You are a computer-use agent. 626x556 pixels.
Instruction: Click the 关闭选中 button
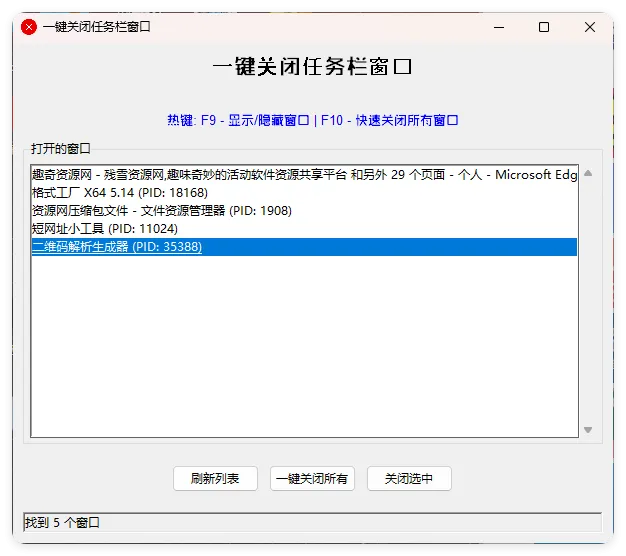409,479
